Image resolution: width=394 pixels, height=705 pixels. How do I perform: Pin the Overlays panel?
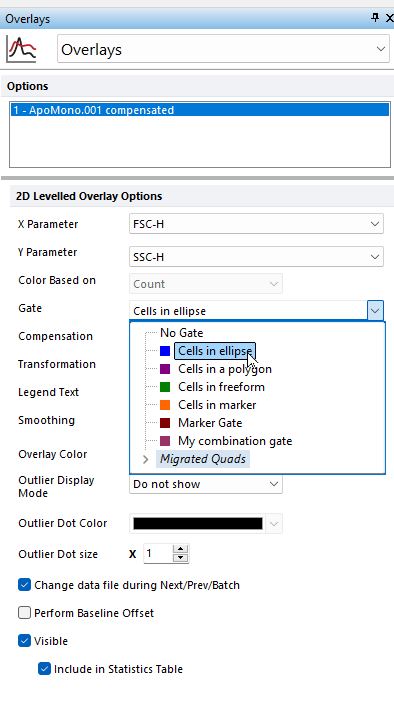pyautogui.click(x=375, y=18)
